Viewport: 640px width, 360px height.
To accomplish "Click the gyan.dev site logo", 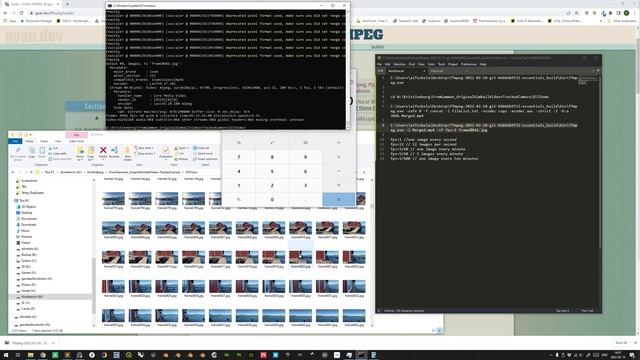I will tap(34, 36).
